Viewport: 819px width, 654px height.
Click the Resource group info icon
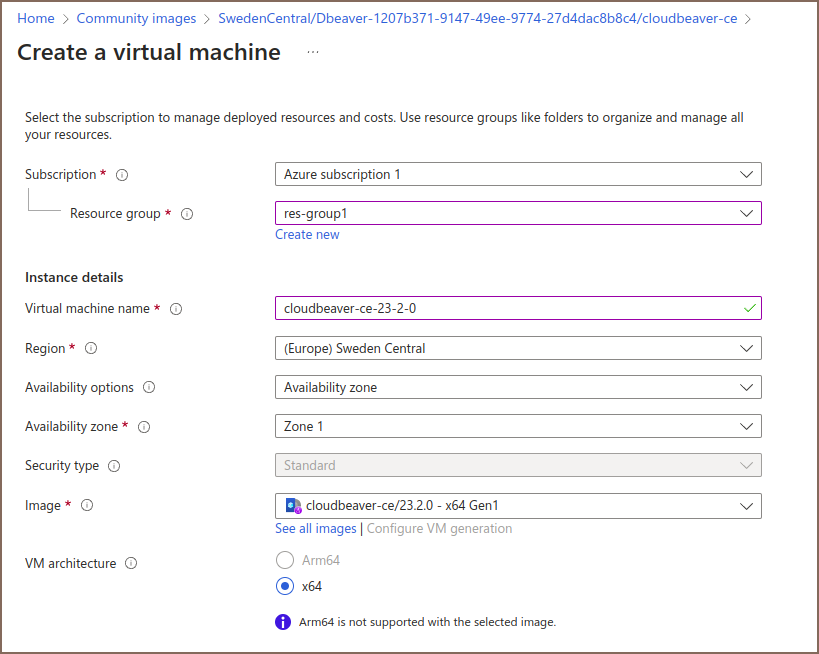187,214
